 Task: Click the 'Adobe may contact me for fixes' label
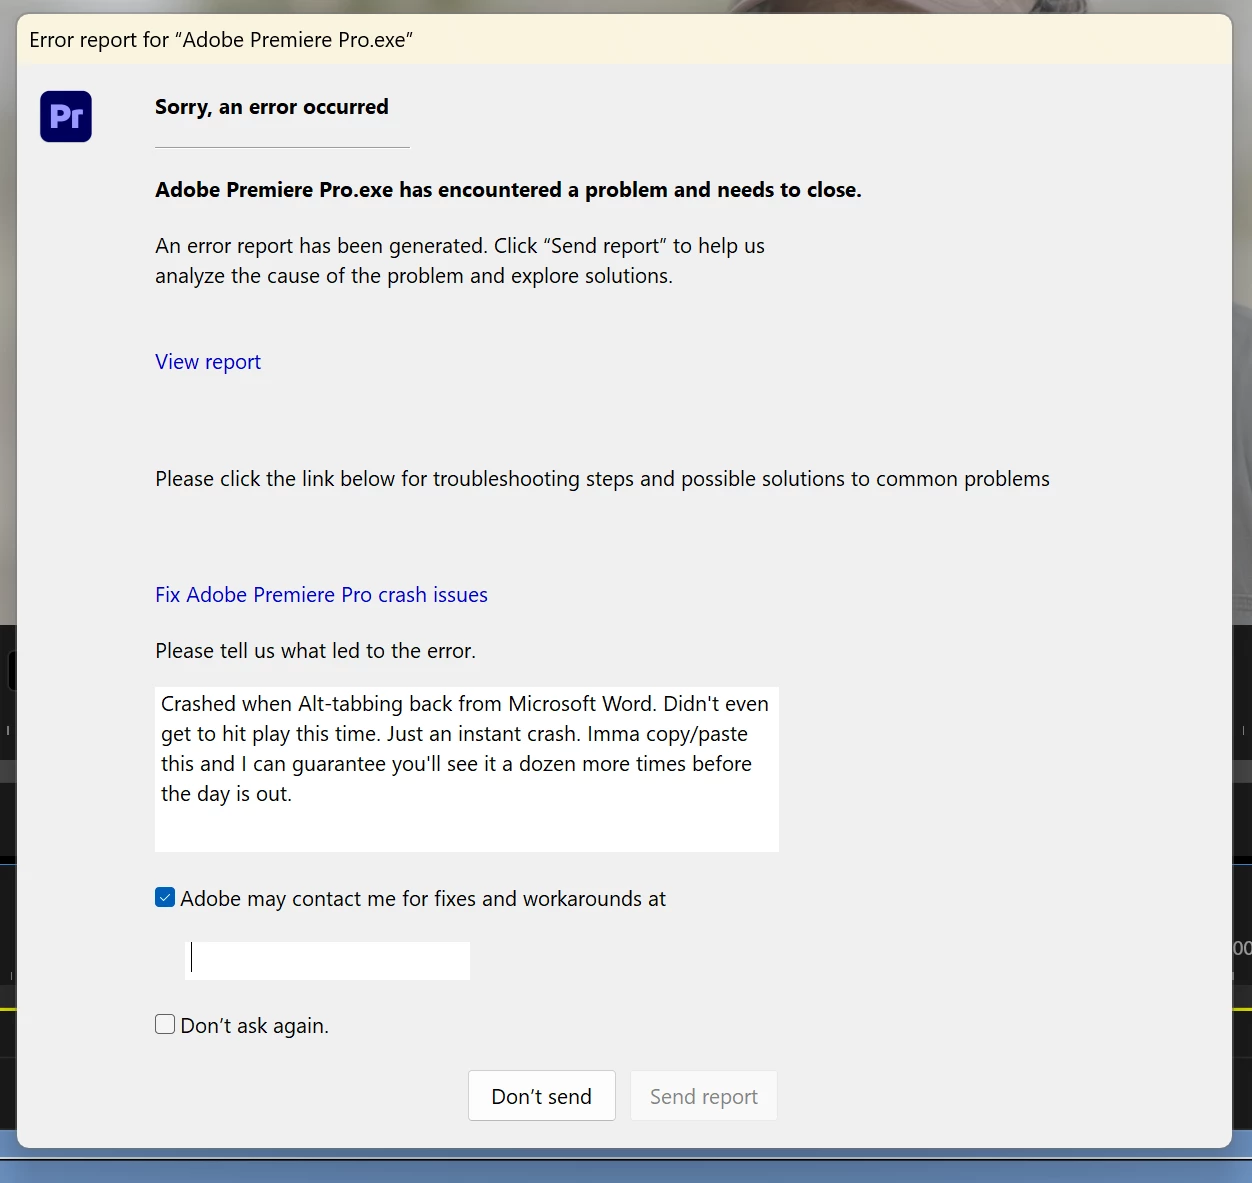pos(423,899)
